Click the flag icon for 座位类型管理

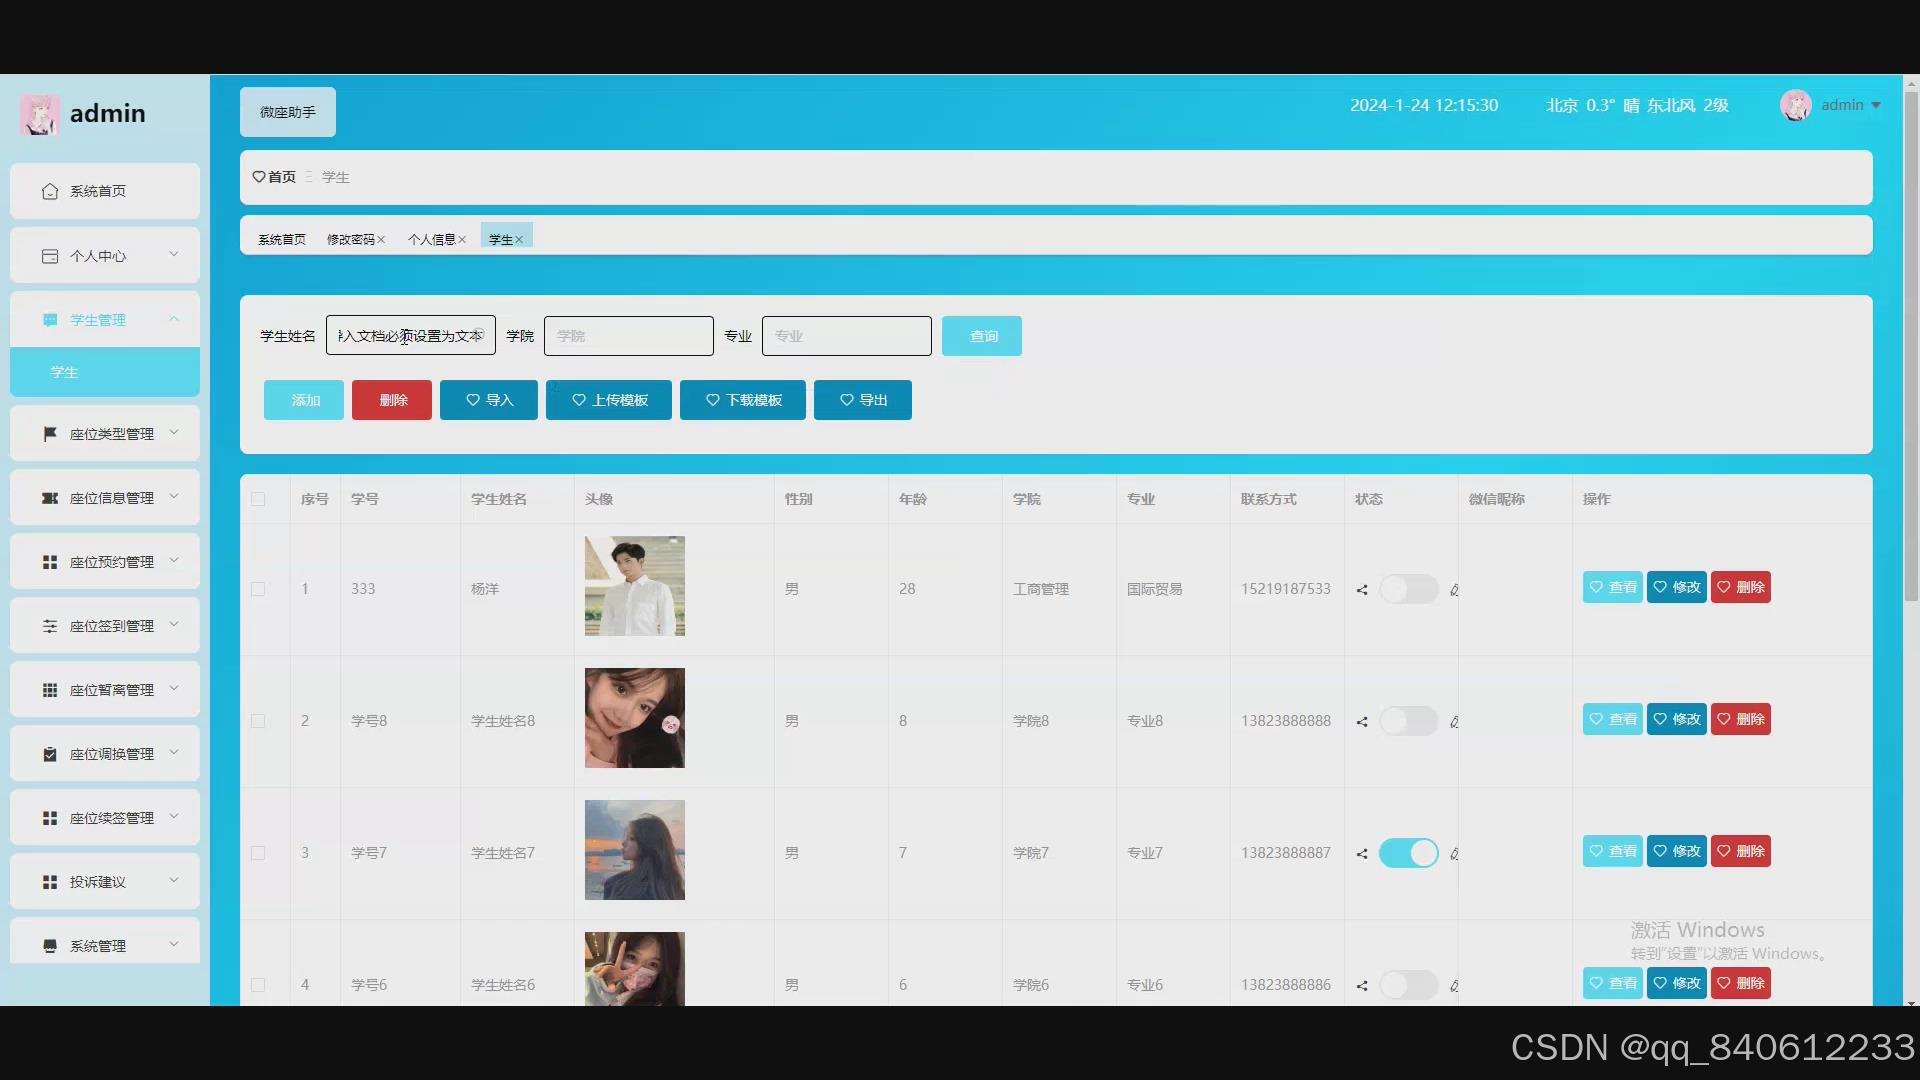click(50, 434)
